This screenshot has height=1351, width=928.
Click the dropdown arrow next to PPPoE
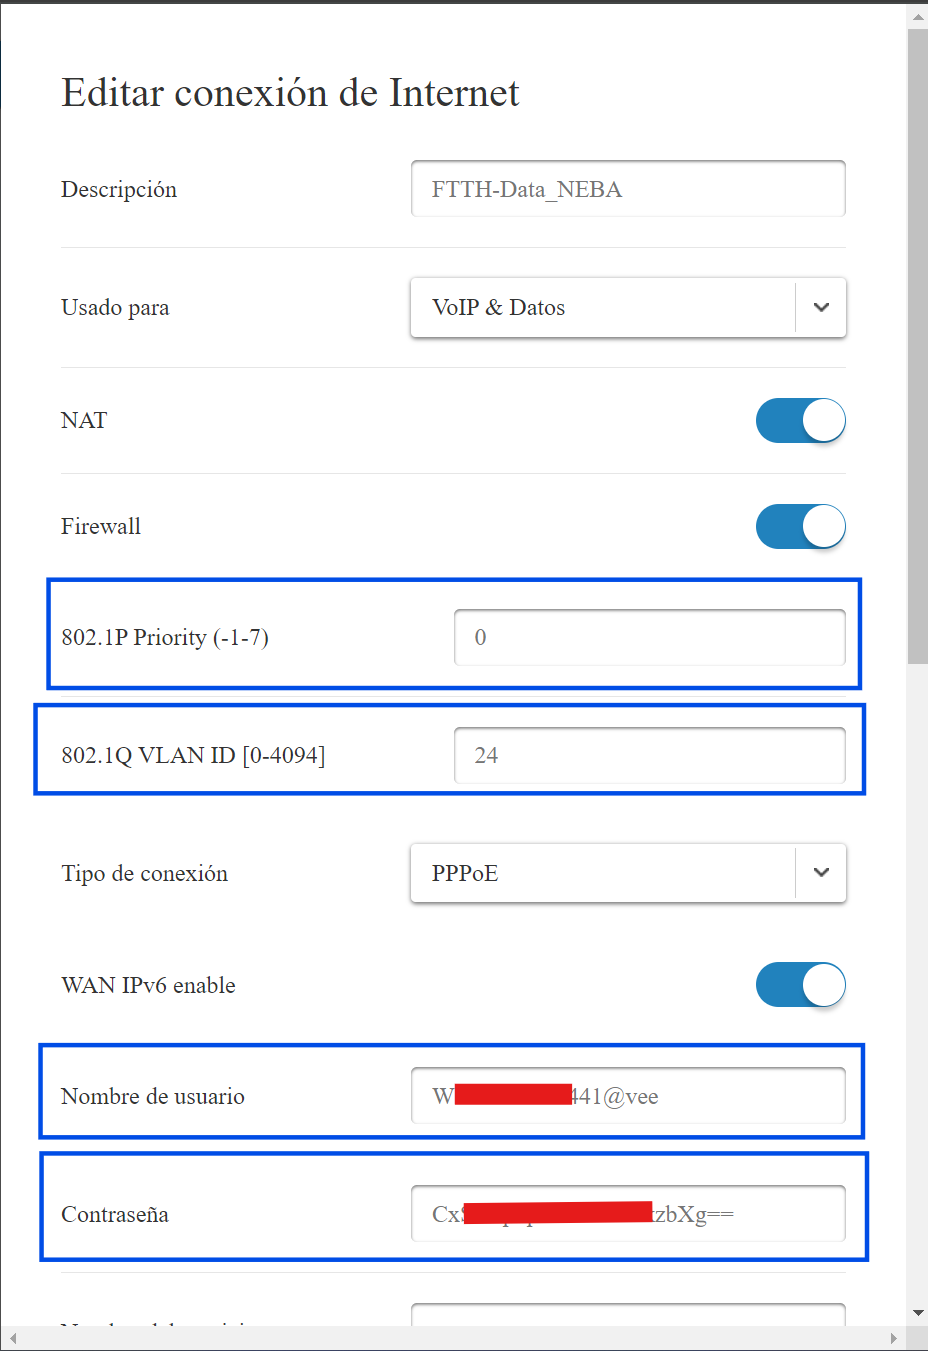pos(820,873)
